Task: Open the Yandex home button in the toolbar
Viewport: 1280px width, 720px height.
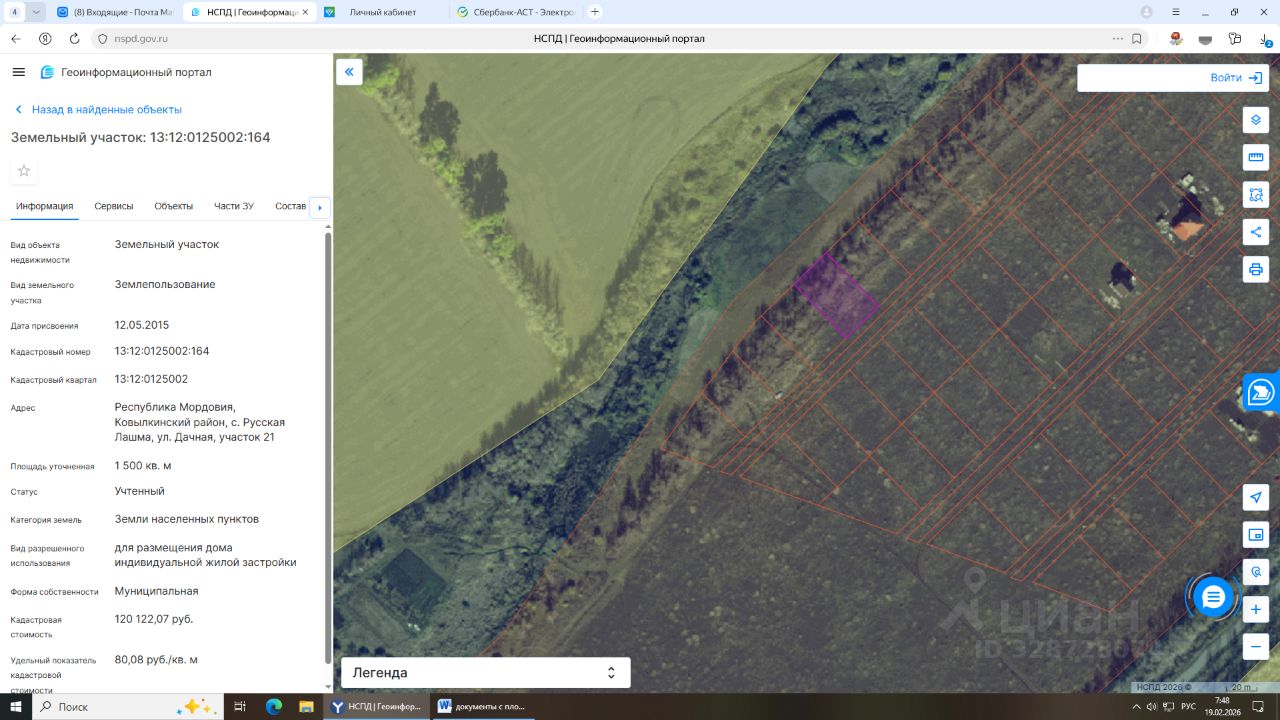Action: tap(45, 39)
